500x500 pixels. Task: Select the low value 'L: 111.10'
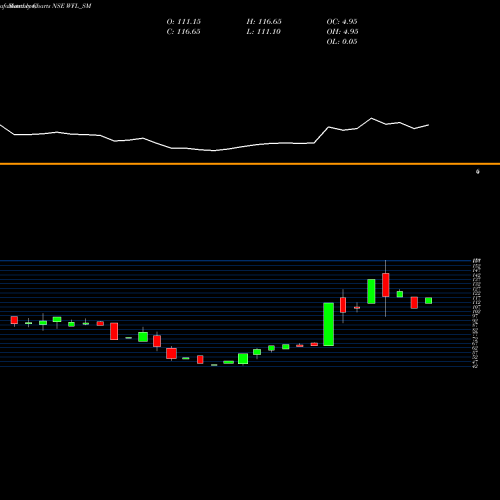click(x=264, y=32)
